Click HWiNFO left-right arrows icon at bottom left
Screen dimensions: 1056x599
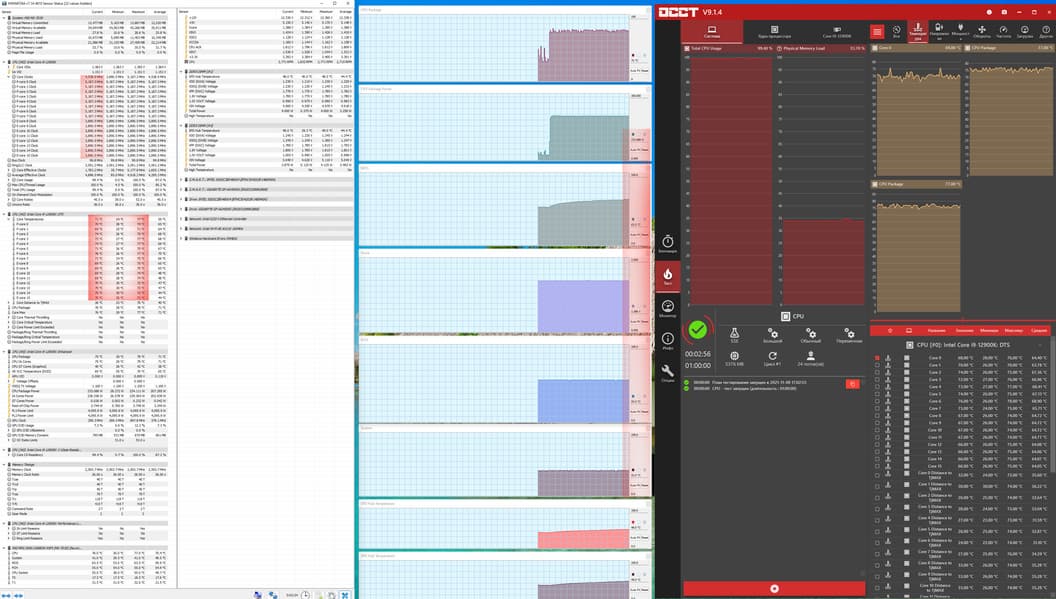[x=7, y=595]
